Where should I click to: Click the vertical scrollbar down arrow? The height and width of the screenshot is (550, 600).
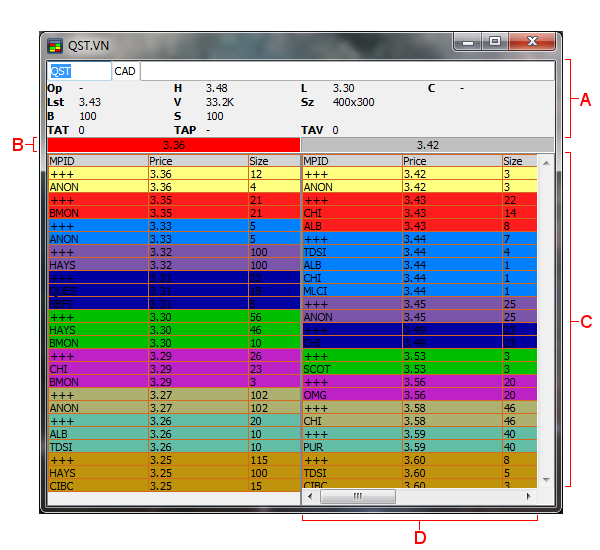(545, 480)
